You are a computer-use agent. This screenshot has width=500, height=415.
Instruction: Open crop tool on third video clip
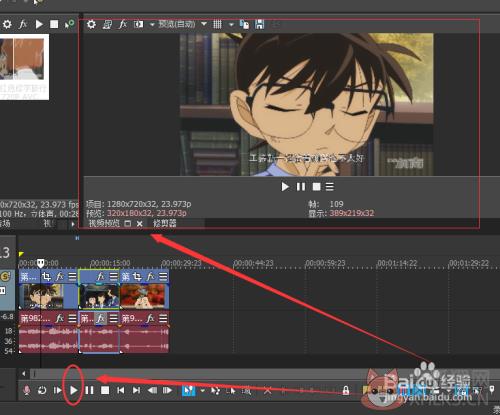137,276
